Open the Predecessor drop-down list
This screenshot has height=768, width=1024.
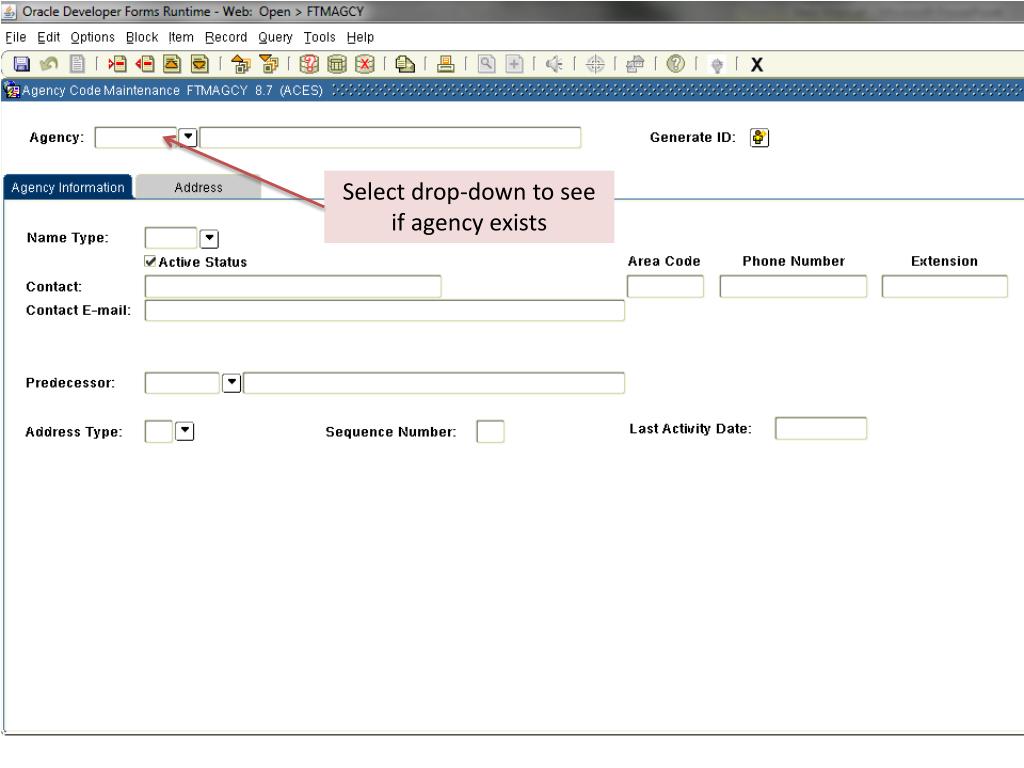coord(232,383)
